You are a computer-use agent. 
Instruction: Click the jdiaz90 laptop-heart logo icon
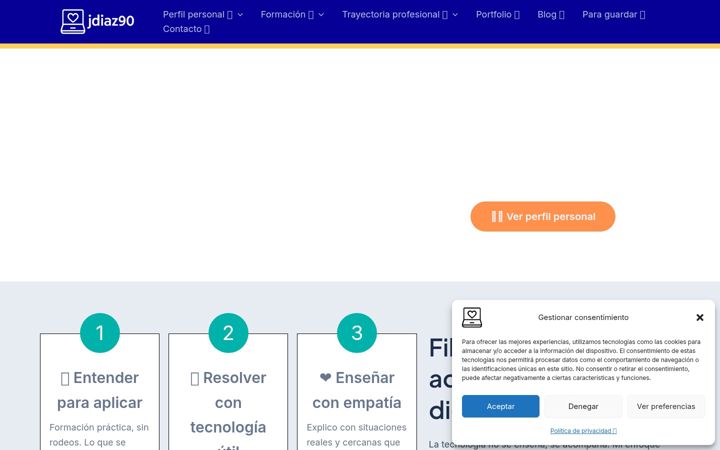click(73, 21)
